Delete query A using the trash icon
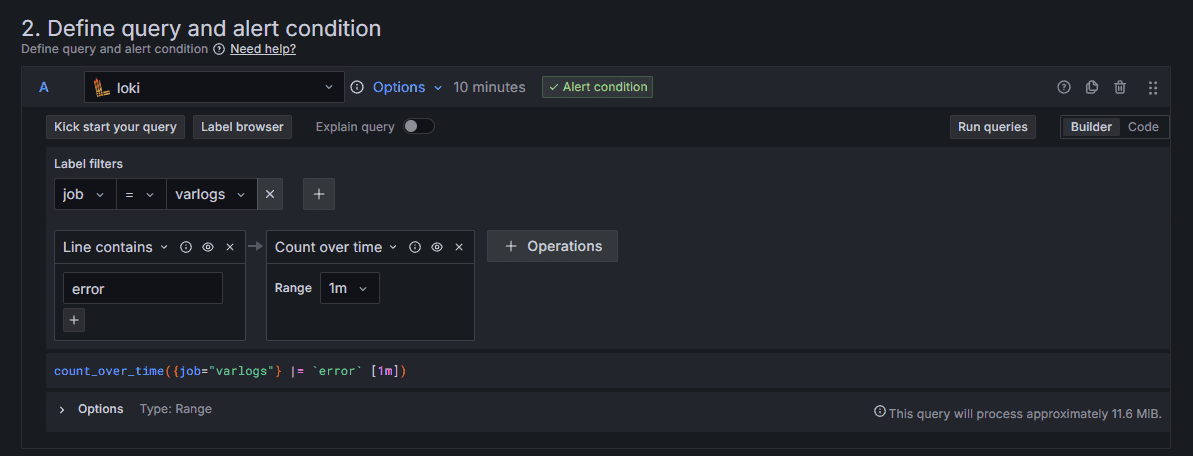 coord(1120,88)
